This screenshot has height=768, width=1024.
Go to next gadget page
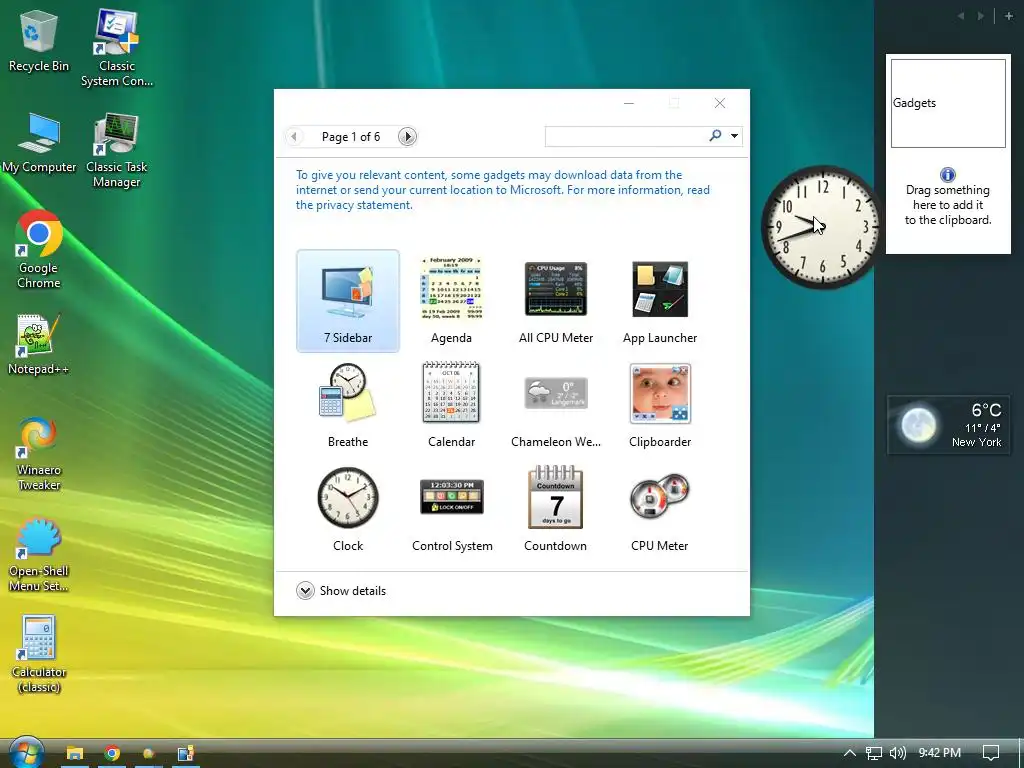[x=407, y=136]
